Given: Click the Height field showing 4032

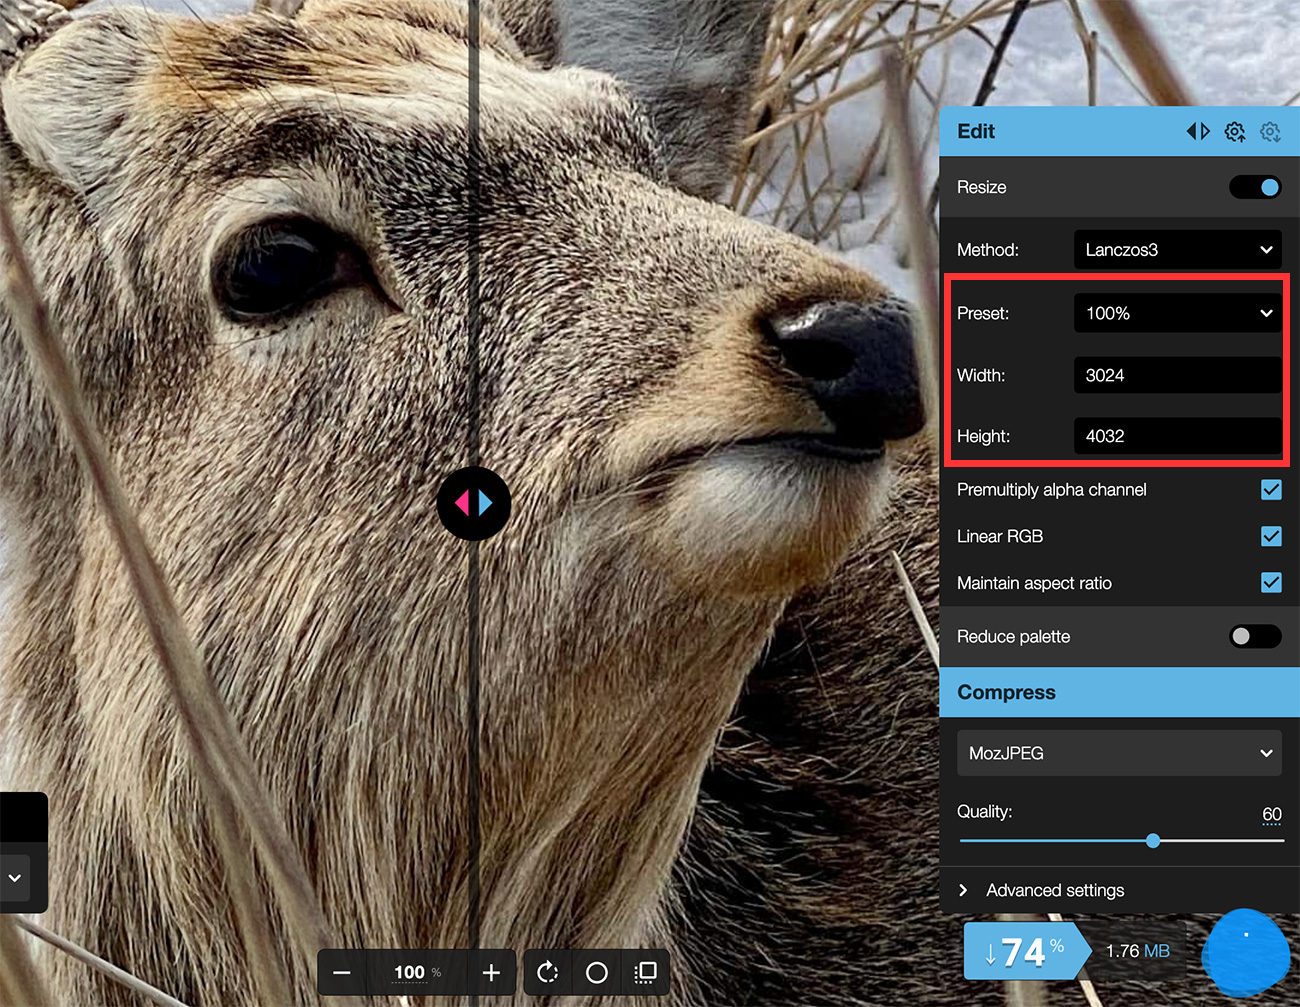Looking at the screenshot, I should pyautogui.click(x=1177, y=436).
